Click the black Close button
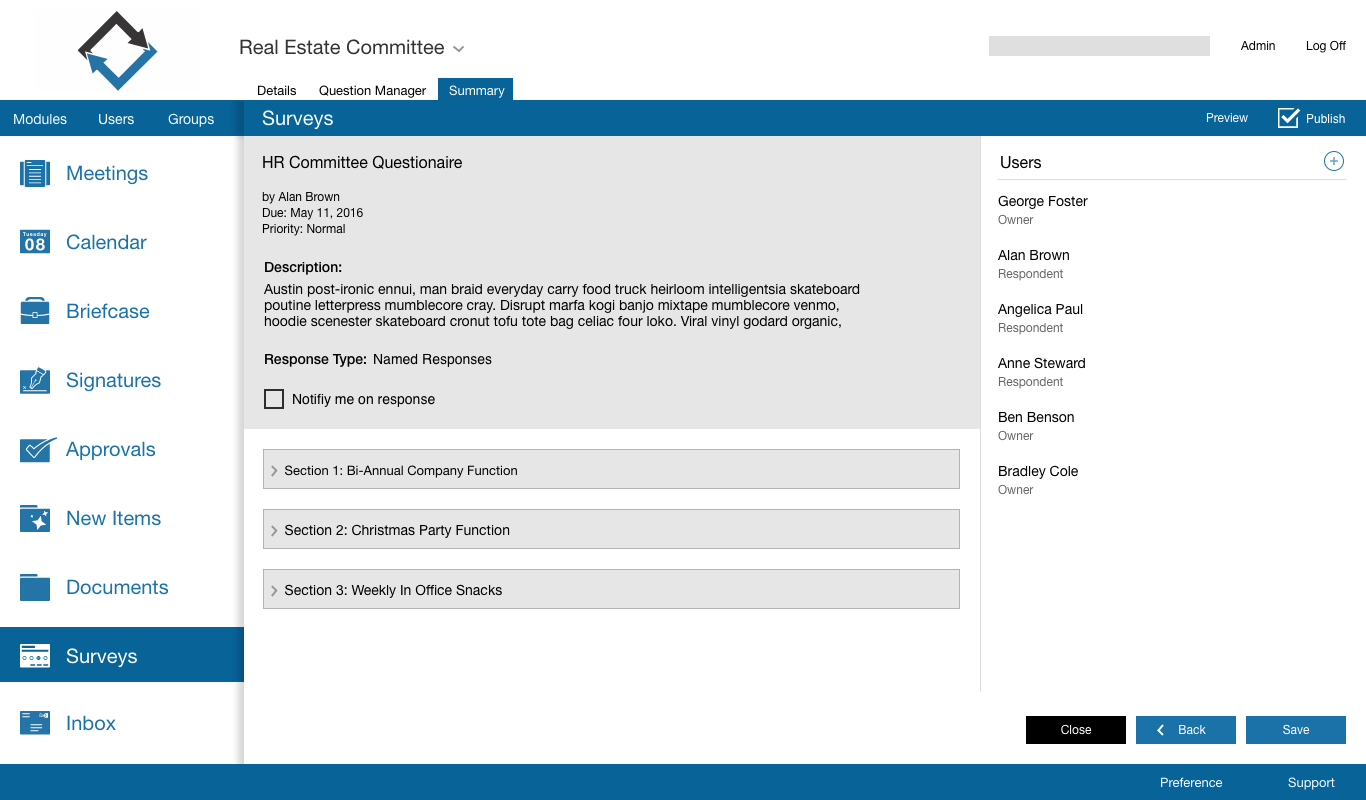Viewport: 1366px width, 800px height. coord(1076,730)
